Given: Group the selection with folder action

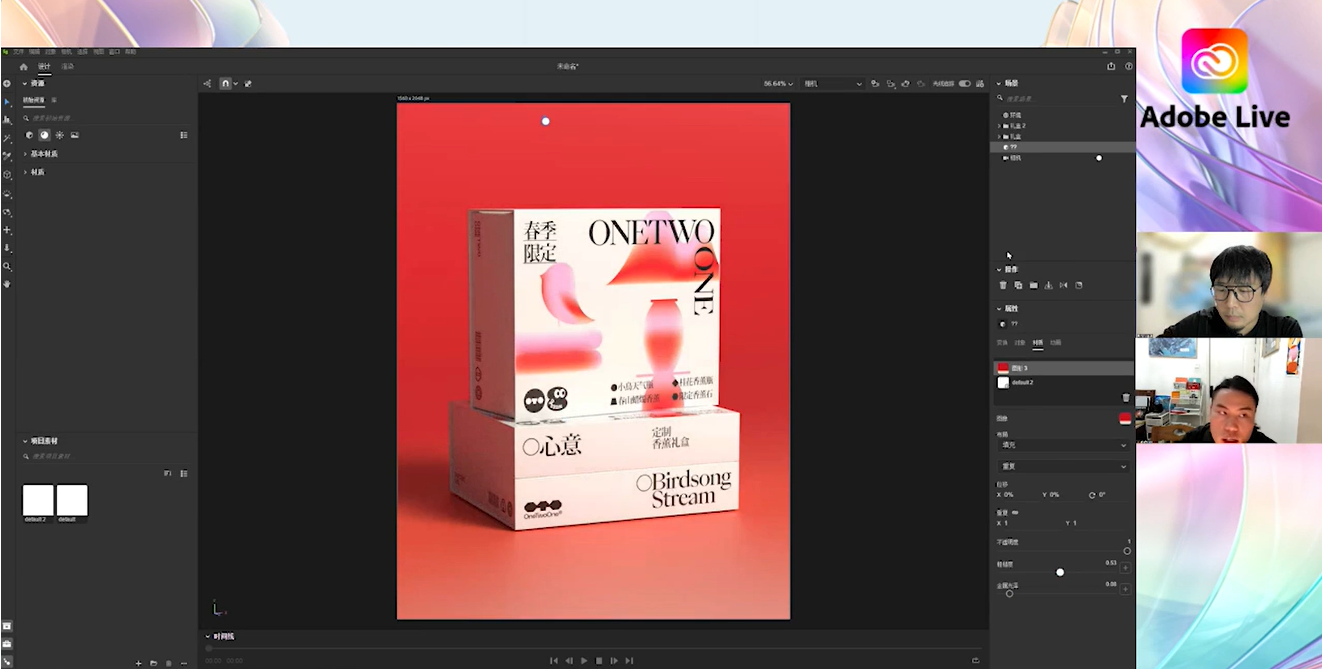Looking at the screenshot, I should (1033, 286).
